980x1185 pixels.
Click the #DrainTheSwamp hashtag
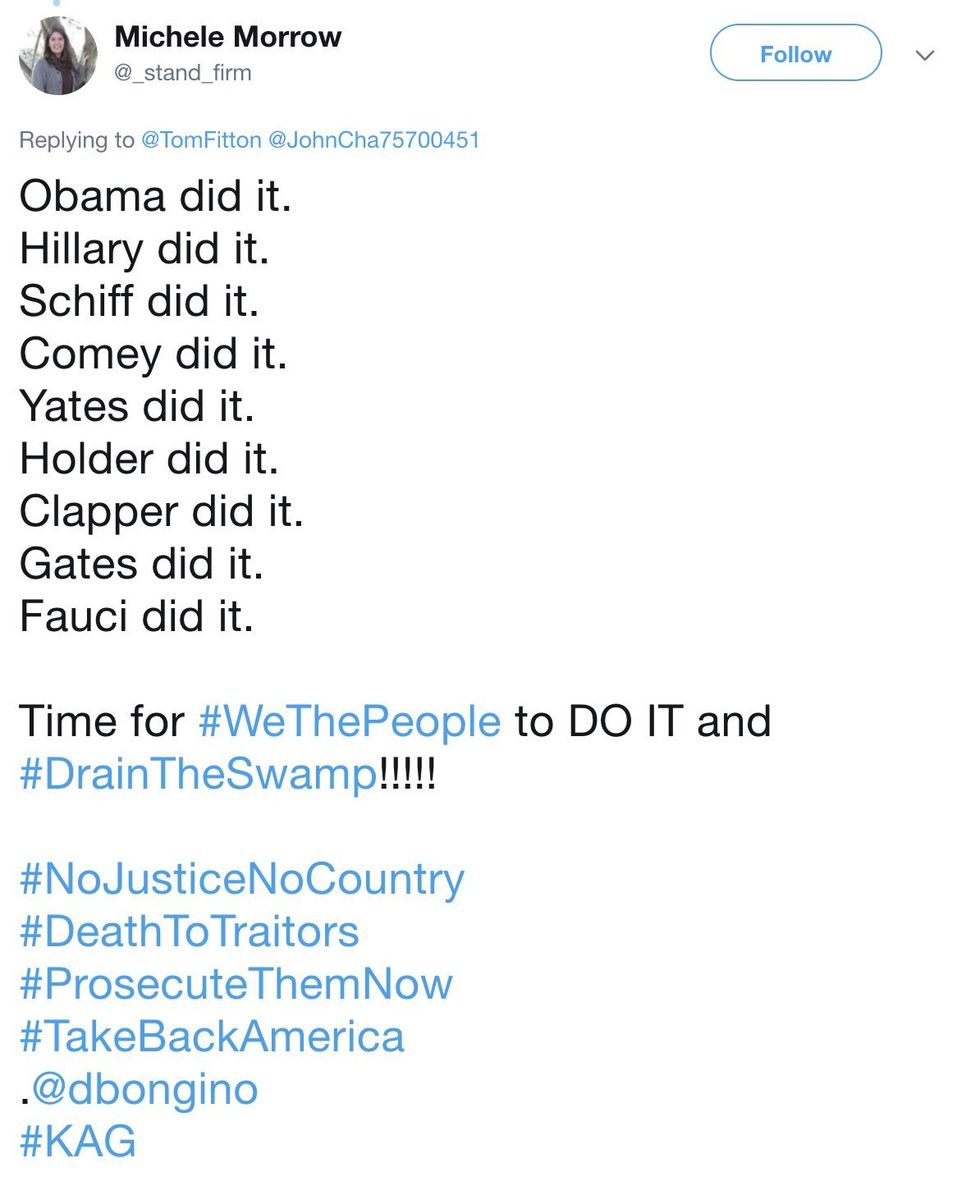pyautogui.click(x=199, y=774)
